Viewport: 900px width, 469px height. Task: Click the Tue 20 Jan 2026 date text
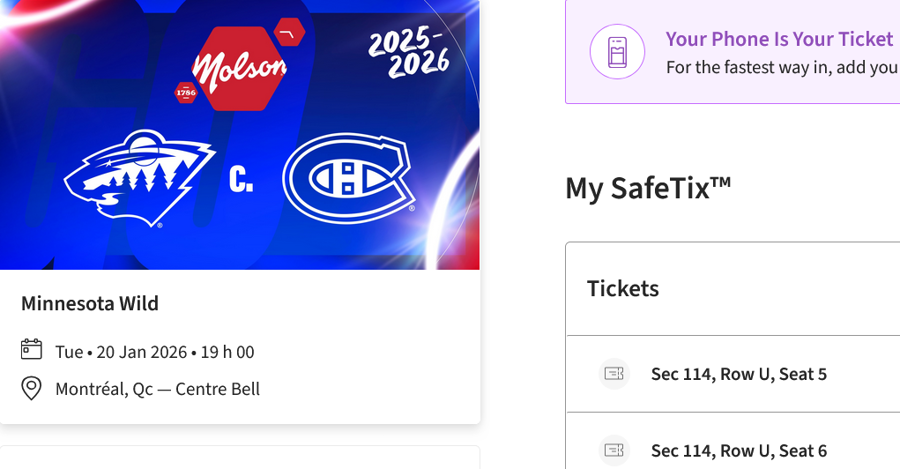tap(154, 352)
